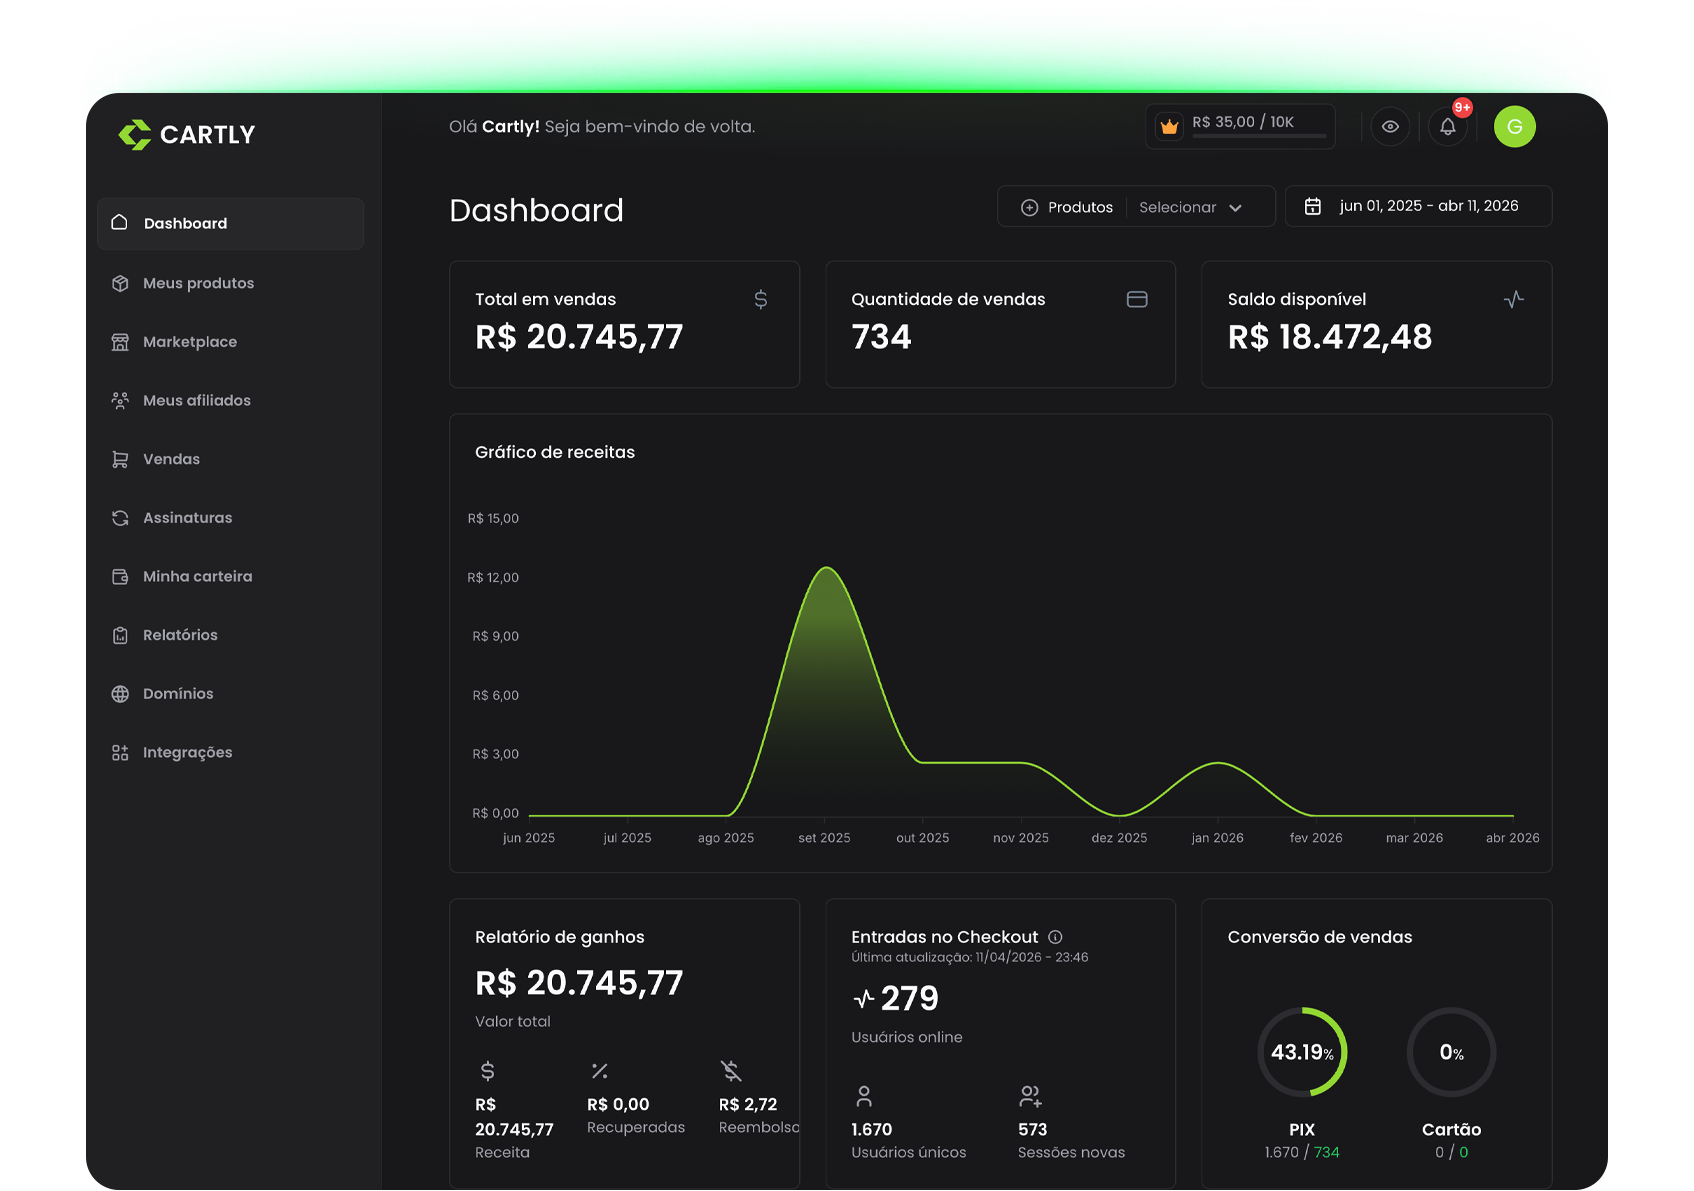
Task: Open Meus produtos in the sidebar
Action: point(198,283)
